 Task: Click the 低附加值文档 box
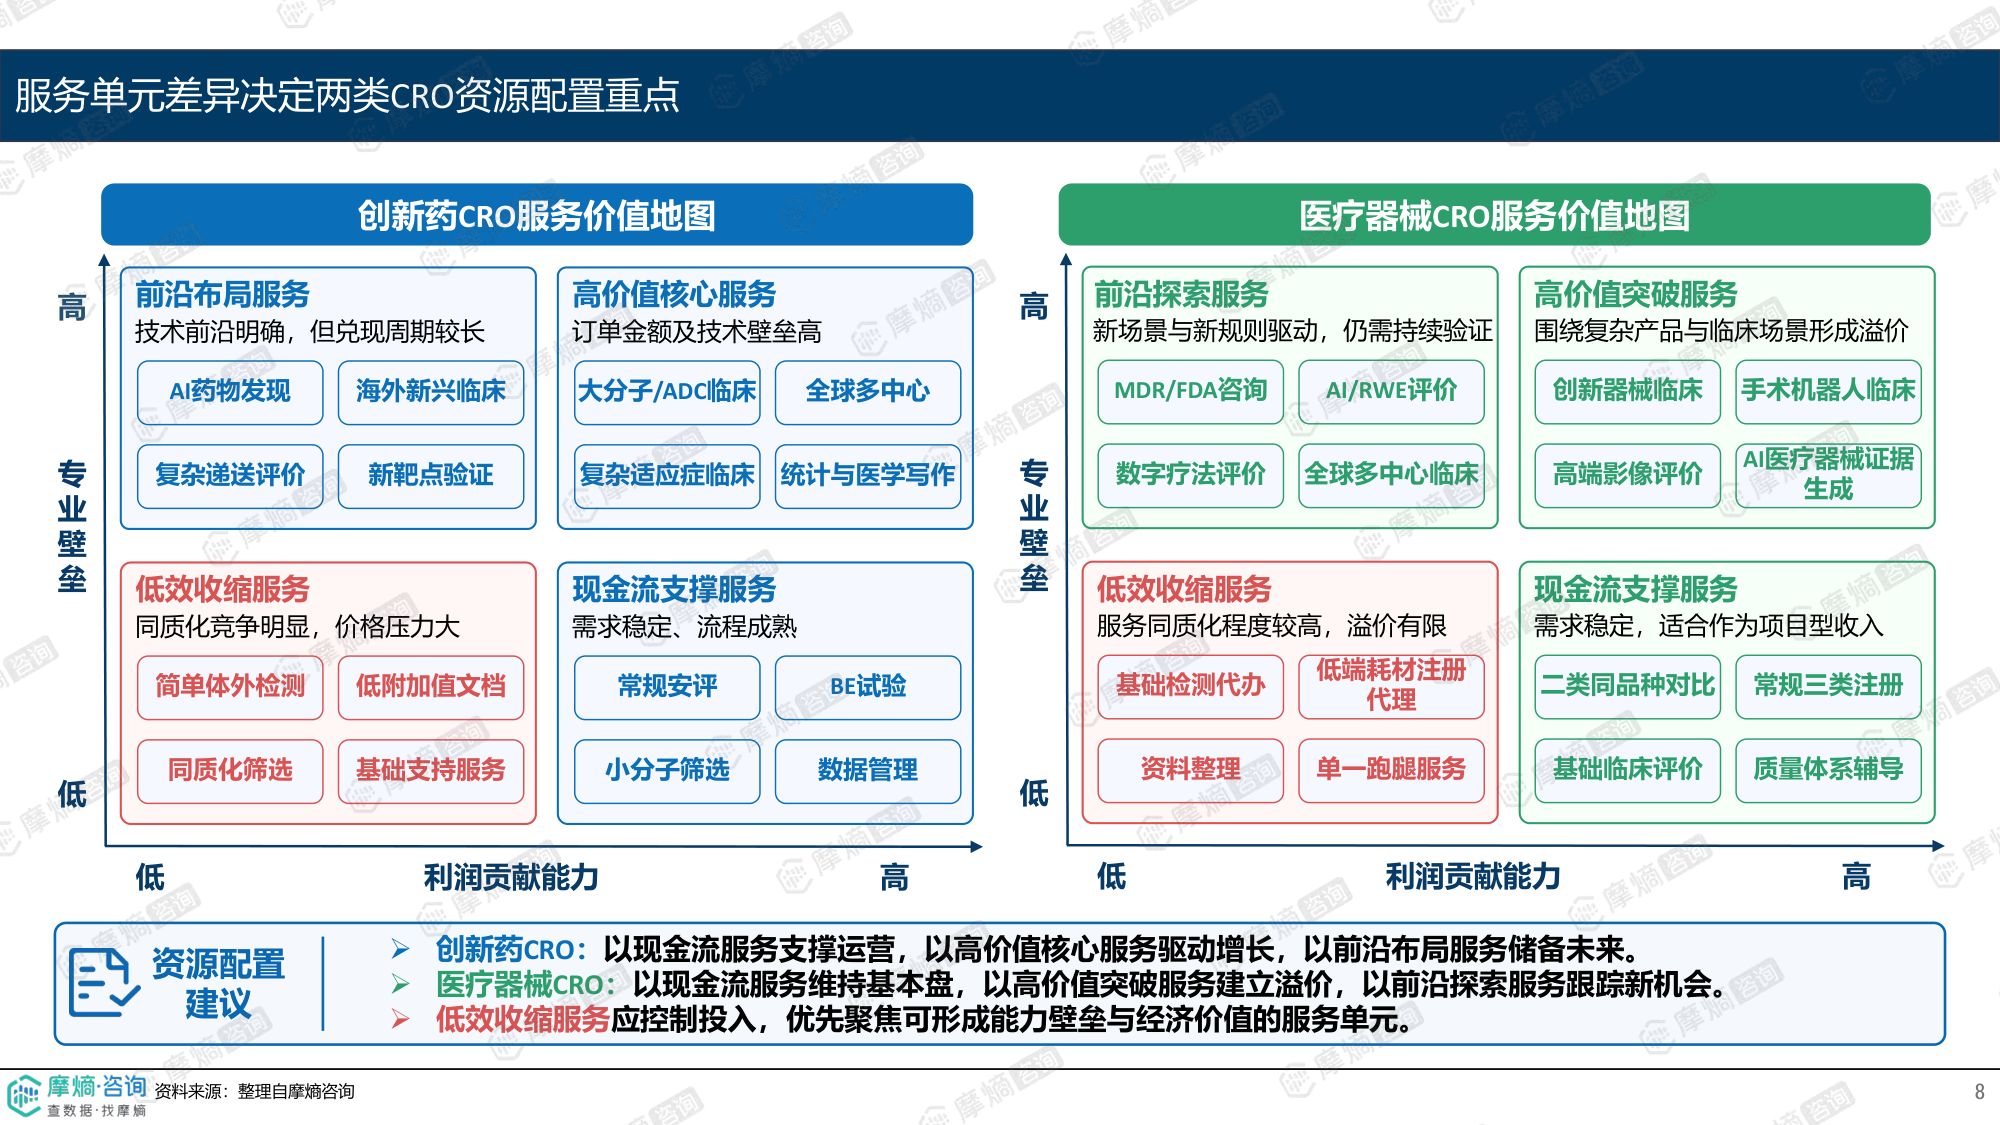coord(431,686)
